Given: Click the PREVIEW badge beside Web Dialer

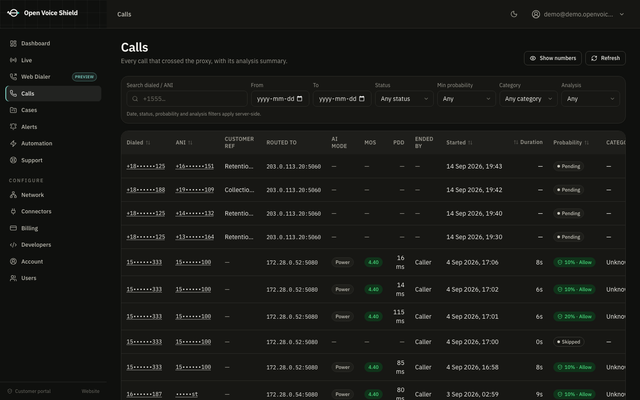Looking at the screenshot, I should 84,77.
